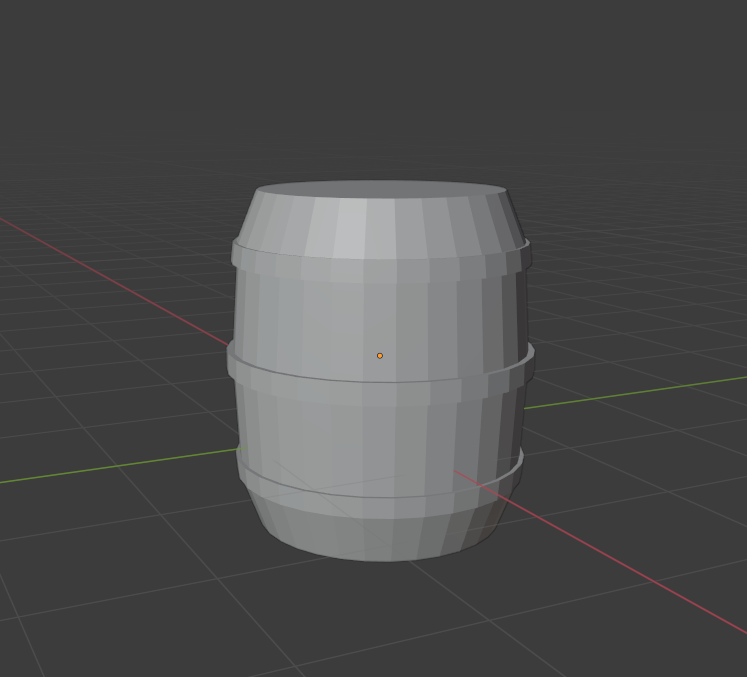This screenshot has width=747, height=677.
Task: Click the upper hoop ring of the barrel
Action: (380, 270)
